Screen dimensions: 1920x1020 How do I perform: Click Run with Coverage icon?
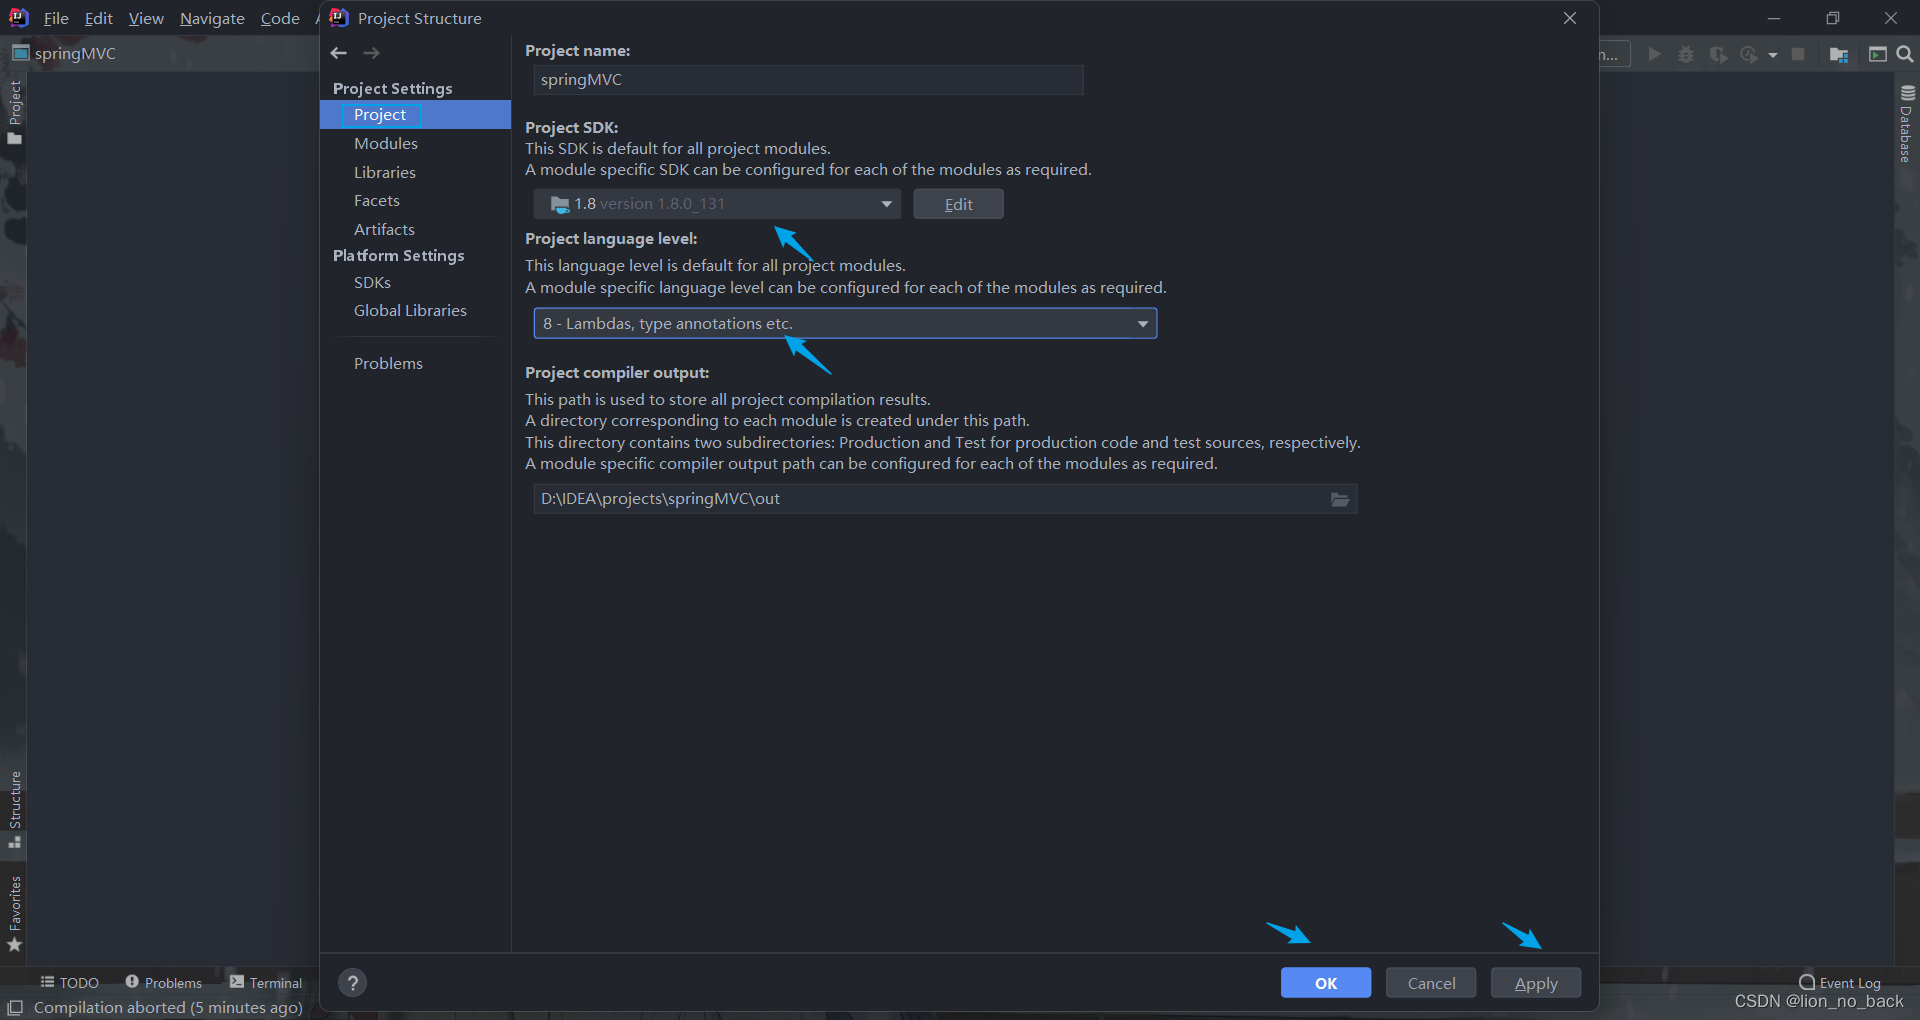click(x=1718, y=54)
